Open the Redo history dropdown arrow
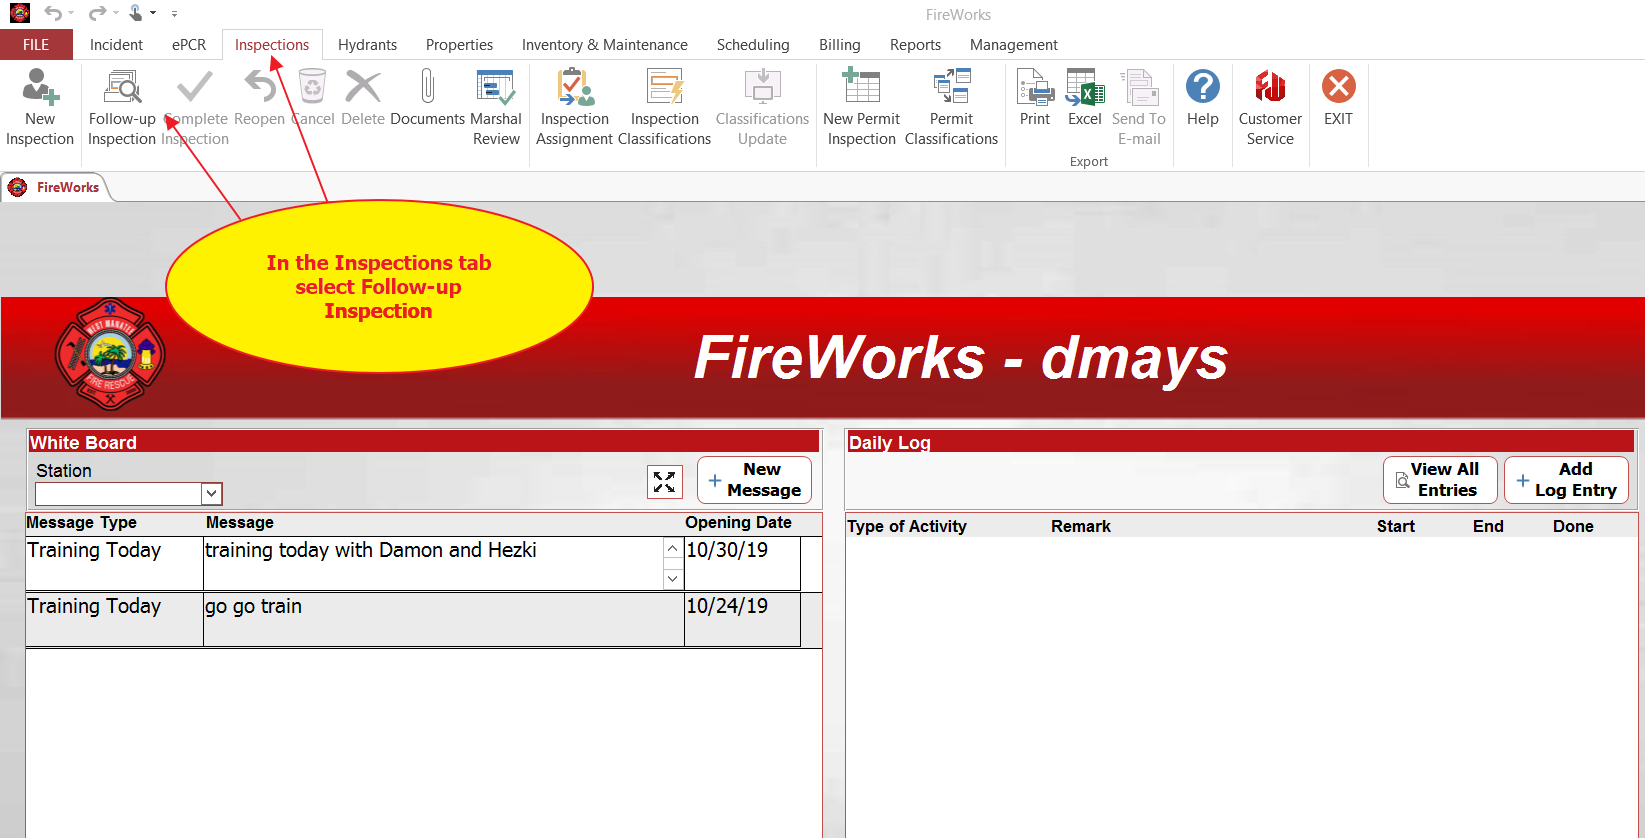Viewport: 1645px width, 838px height. coord(115,14)
